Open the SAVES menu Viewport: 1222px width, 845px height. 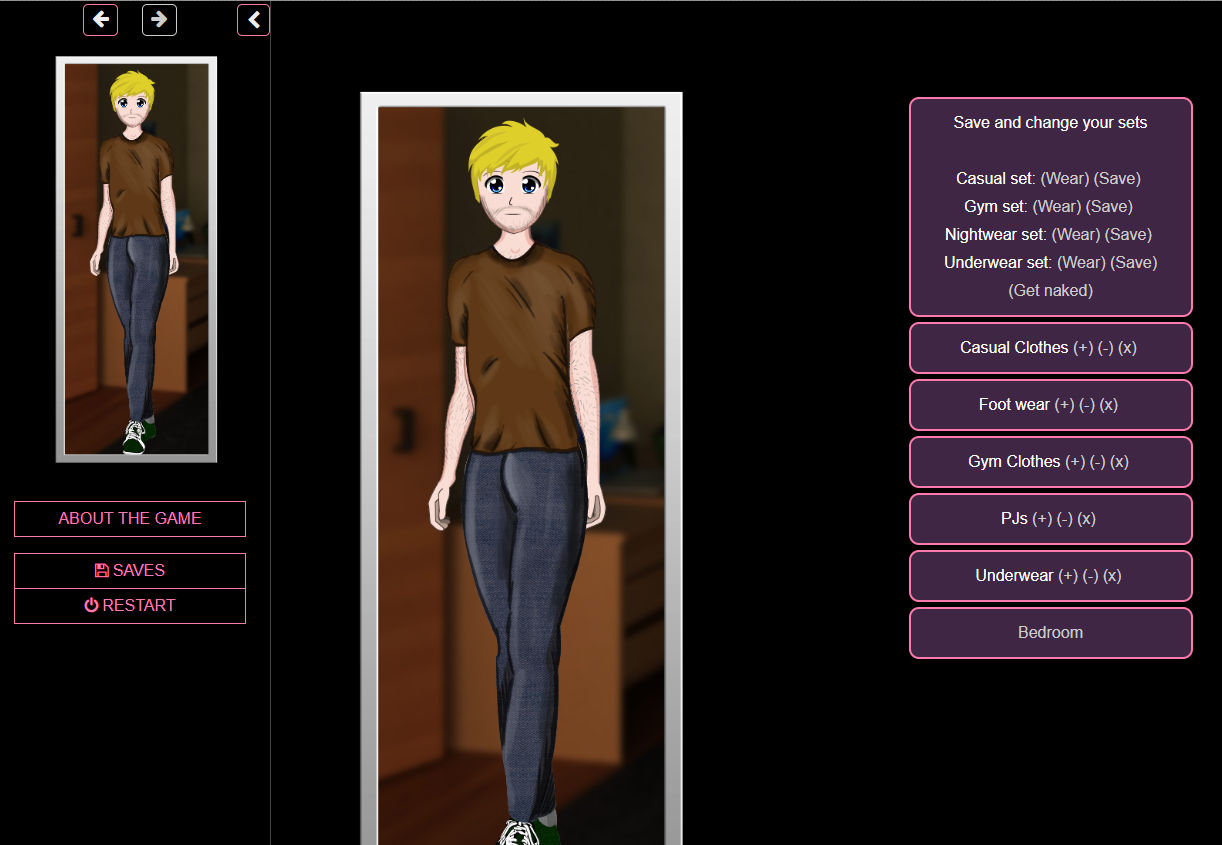point(130,571)
